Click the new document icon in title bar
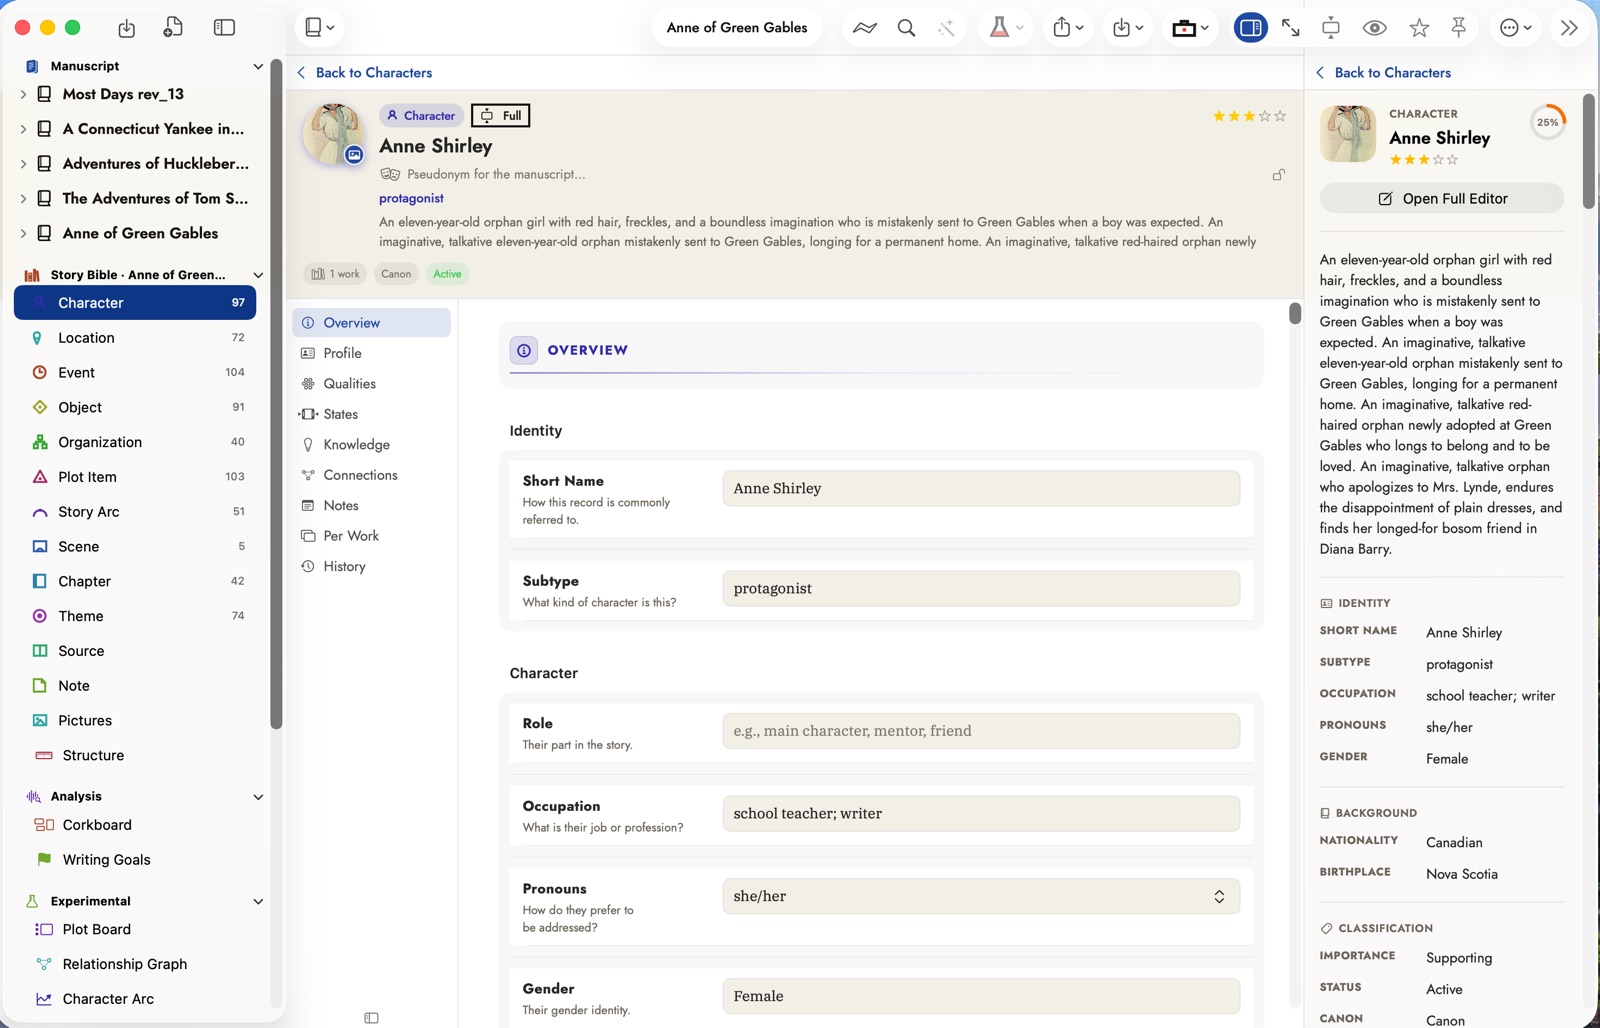The height and width of the screenshot is (1028, 1600). click(173, 27)
